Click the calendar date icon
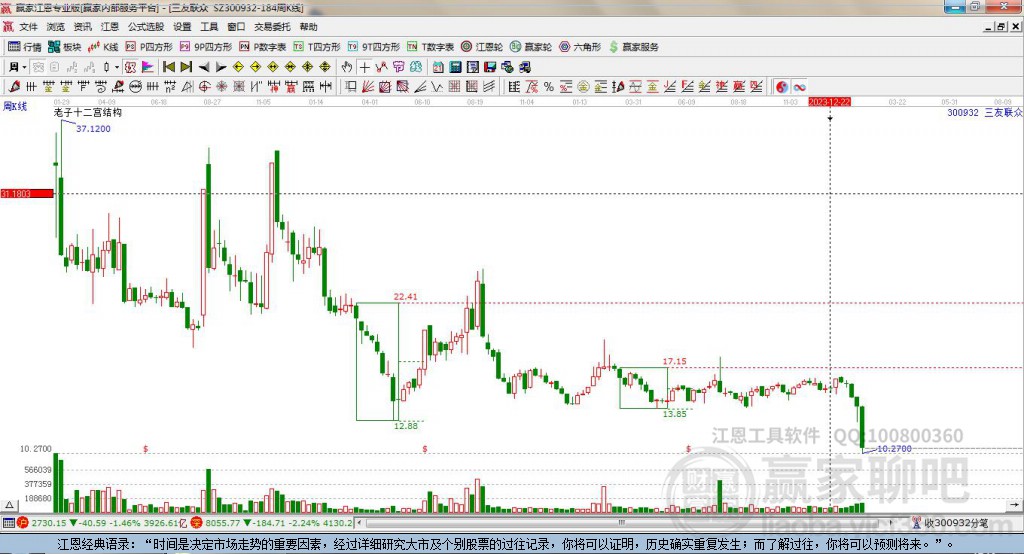This screenshot has width=1024, height=554. (438, 67)
